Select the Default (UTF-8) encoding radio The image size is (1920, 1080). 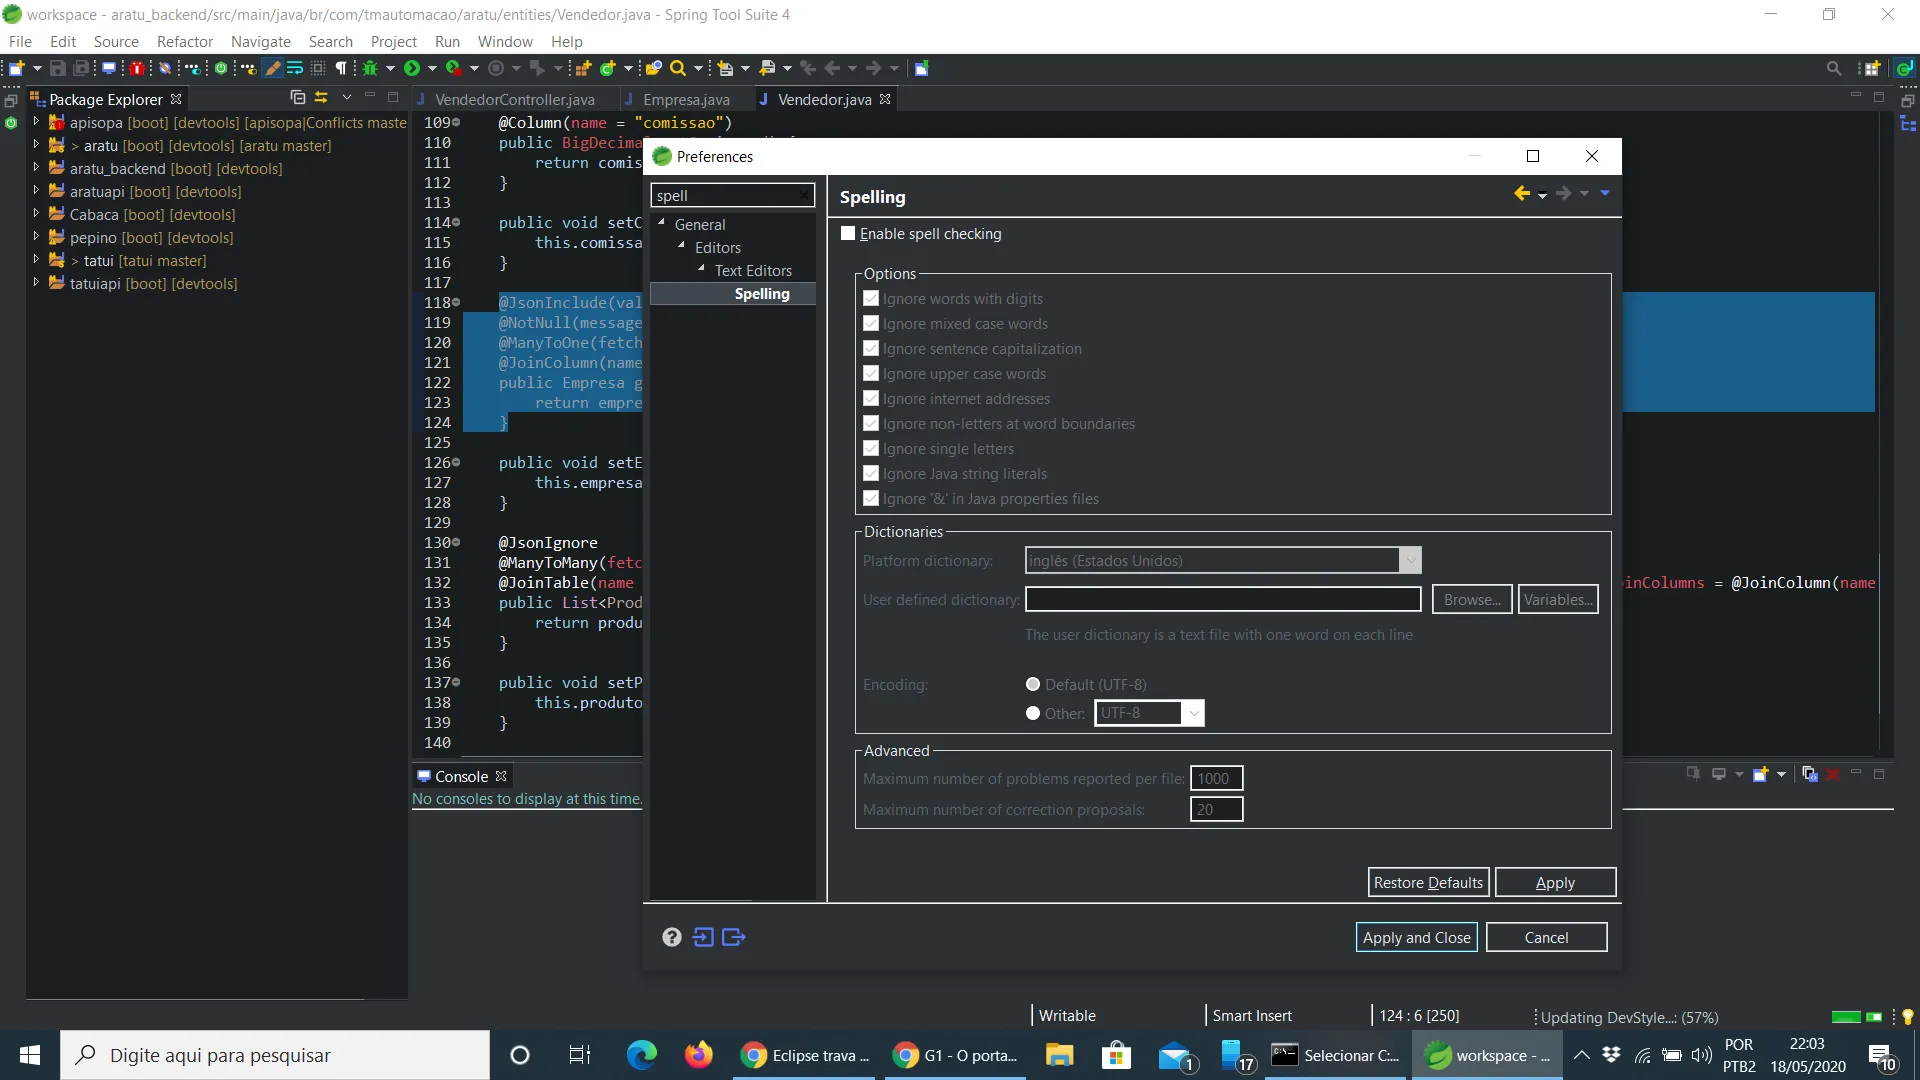(x=1033, y=685)
